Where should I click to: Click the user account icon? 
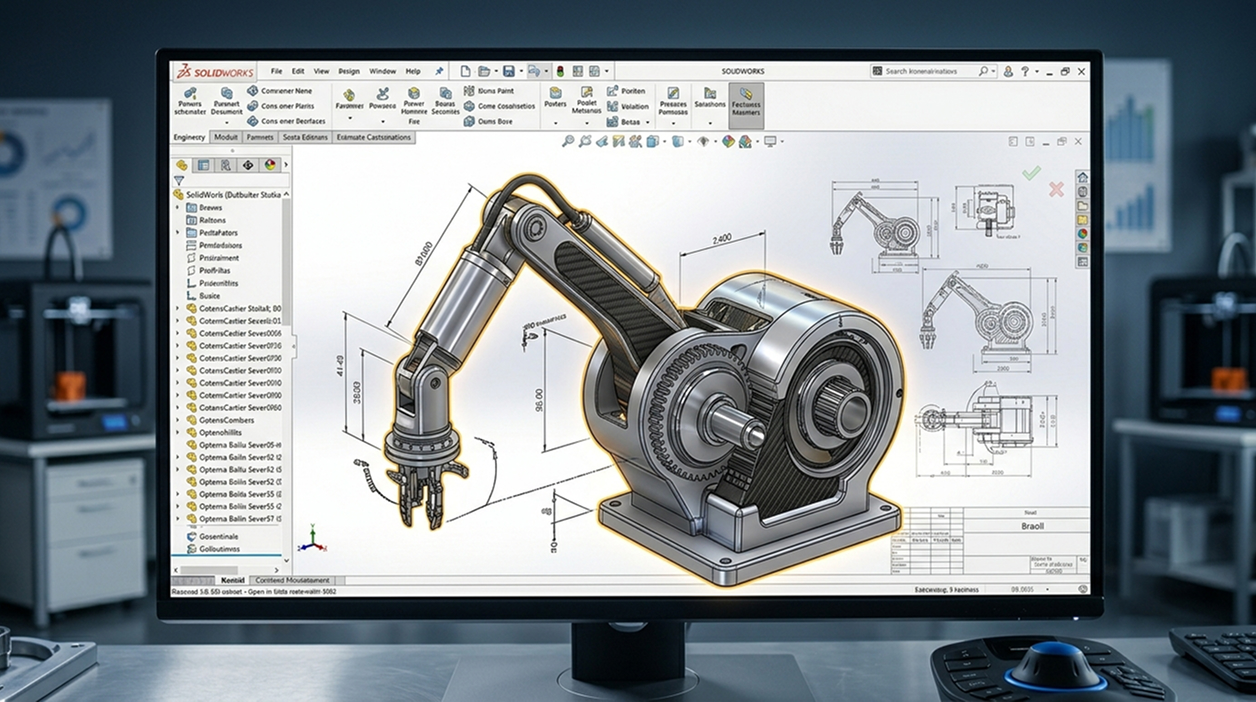[x=1008, y=71]
